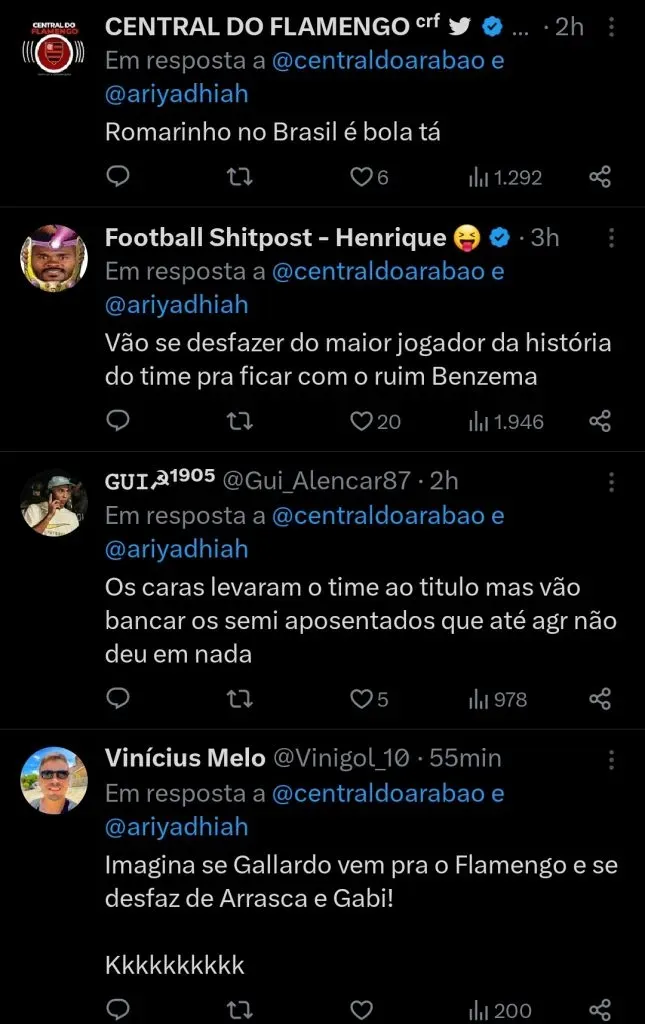Retweet Central do Flamengo's reply

[x=239, y=176]
